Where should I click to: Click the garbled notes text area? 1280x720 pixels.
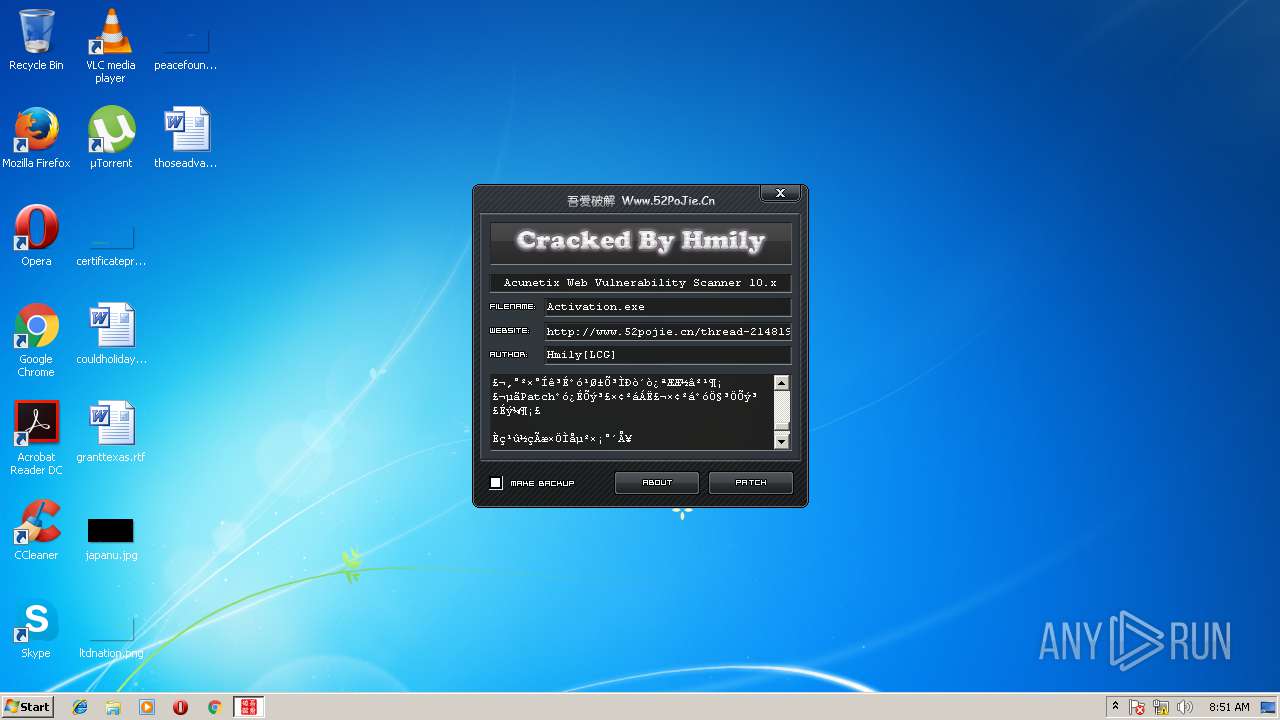(632, 412)
